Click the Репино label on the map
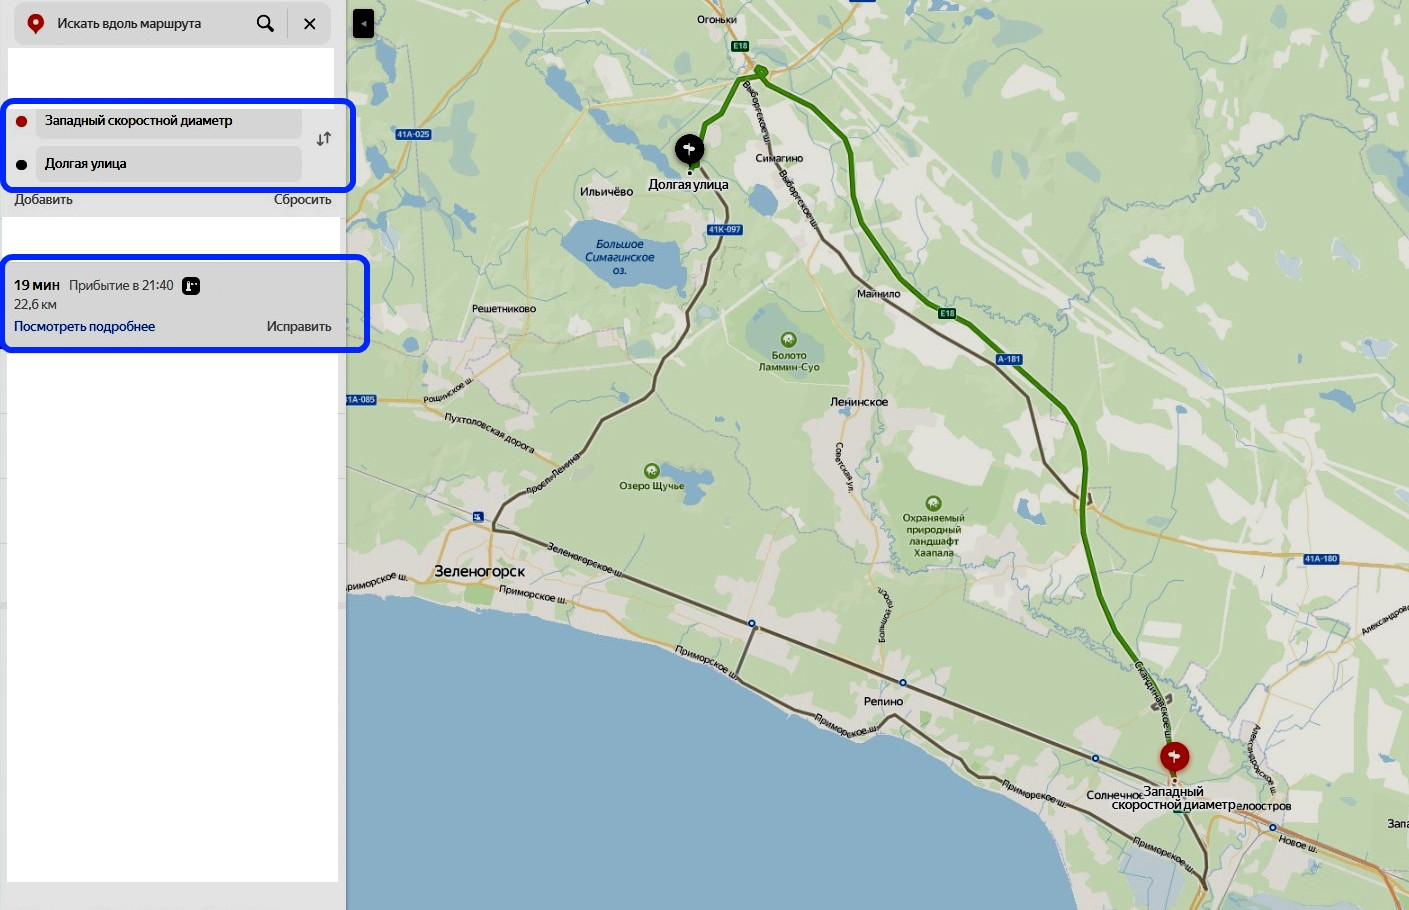 pos(883,701)
